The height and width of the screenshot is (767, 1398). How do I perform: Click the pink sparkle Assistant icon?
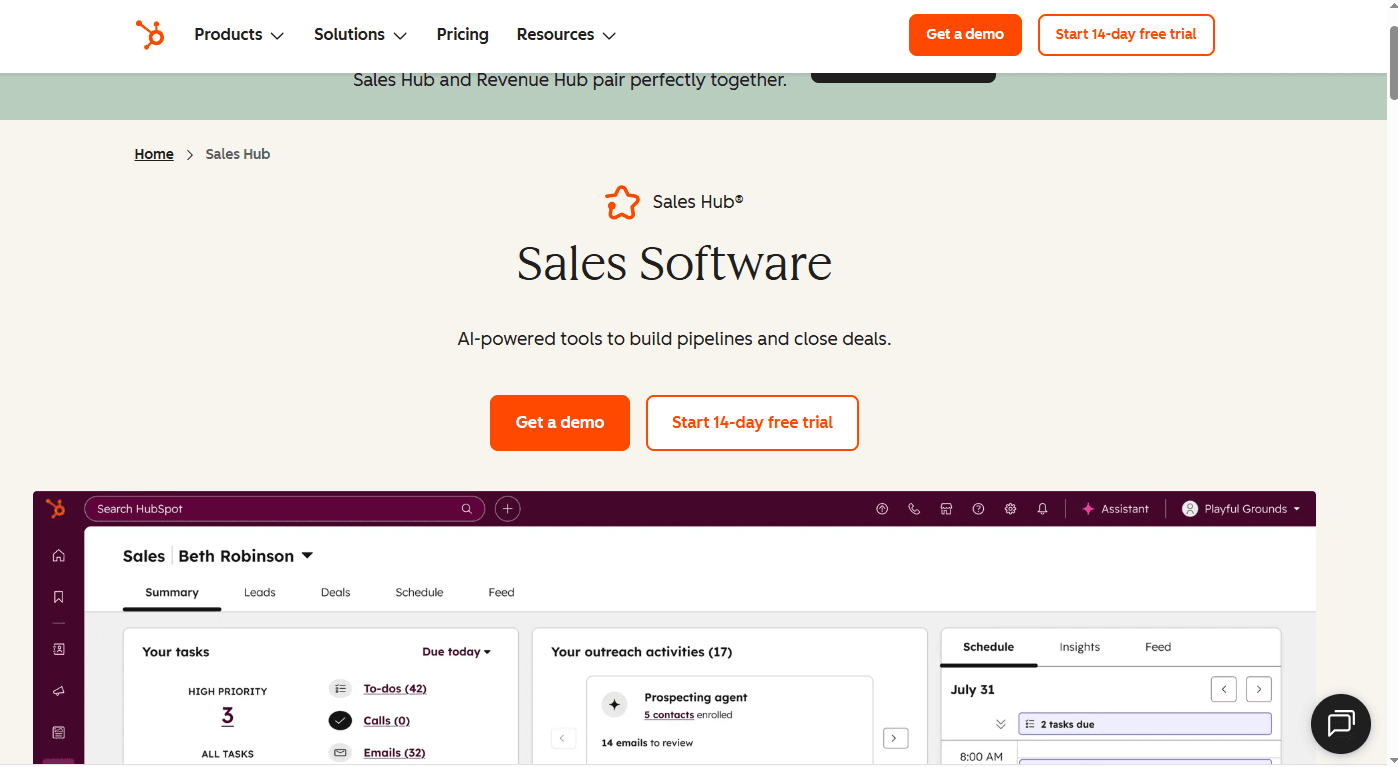[1088, 509]
